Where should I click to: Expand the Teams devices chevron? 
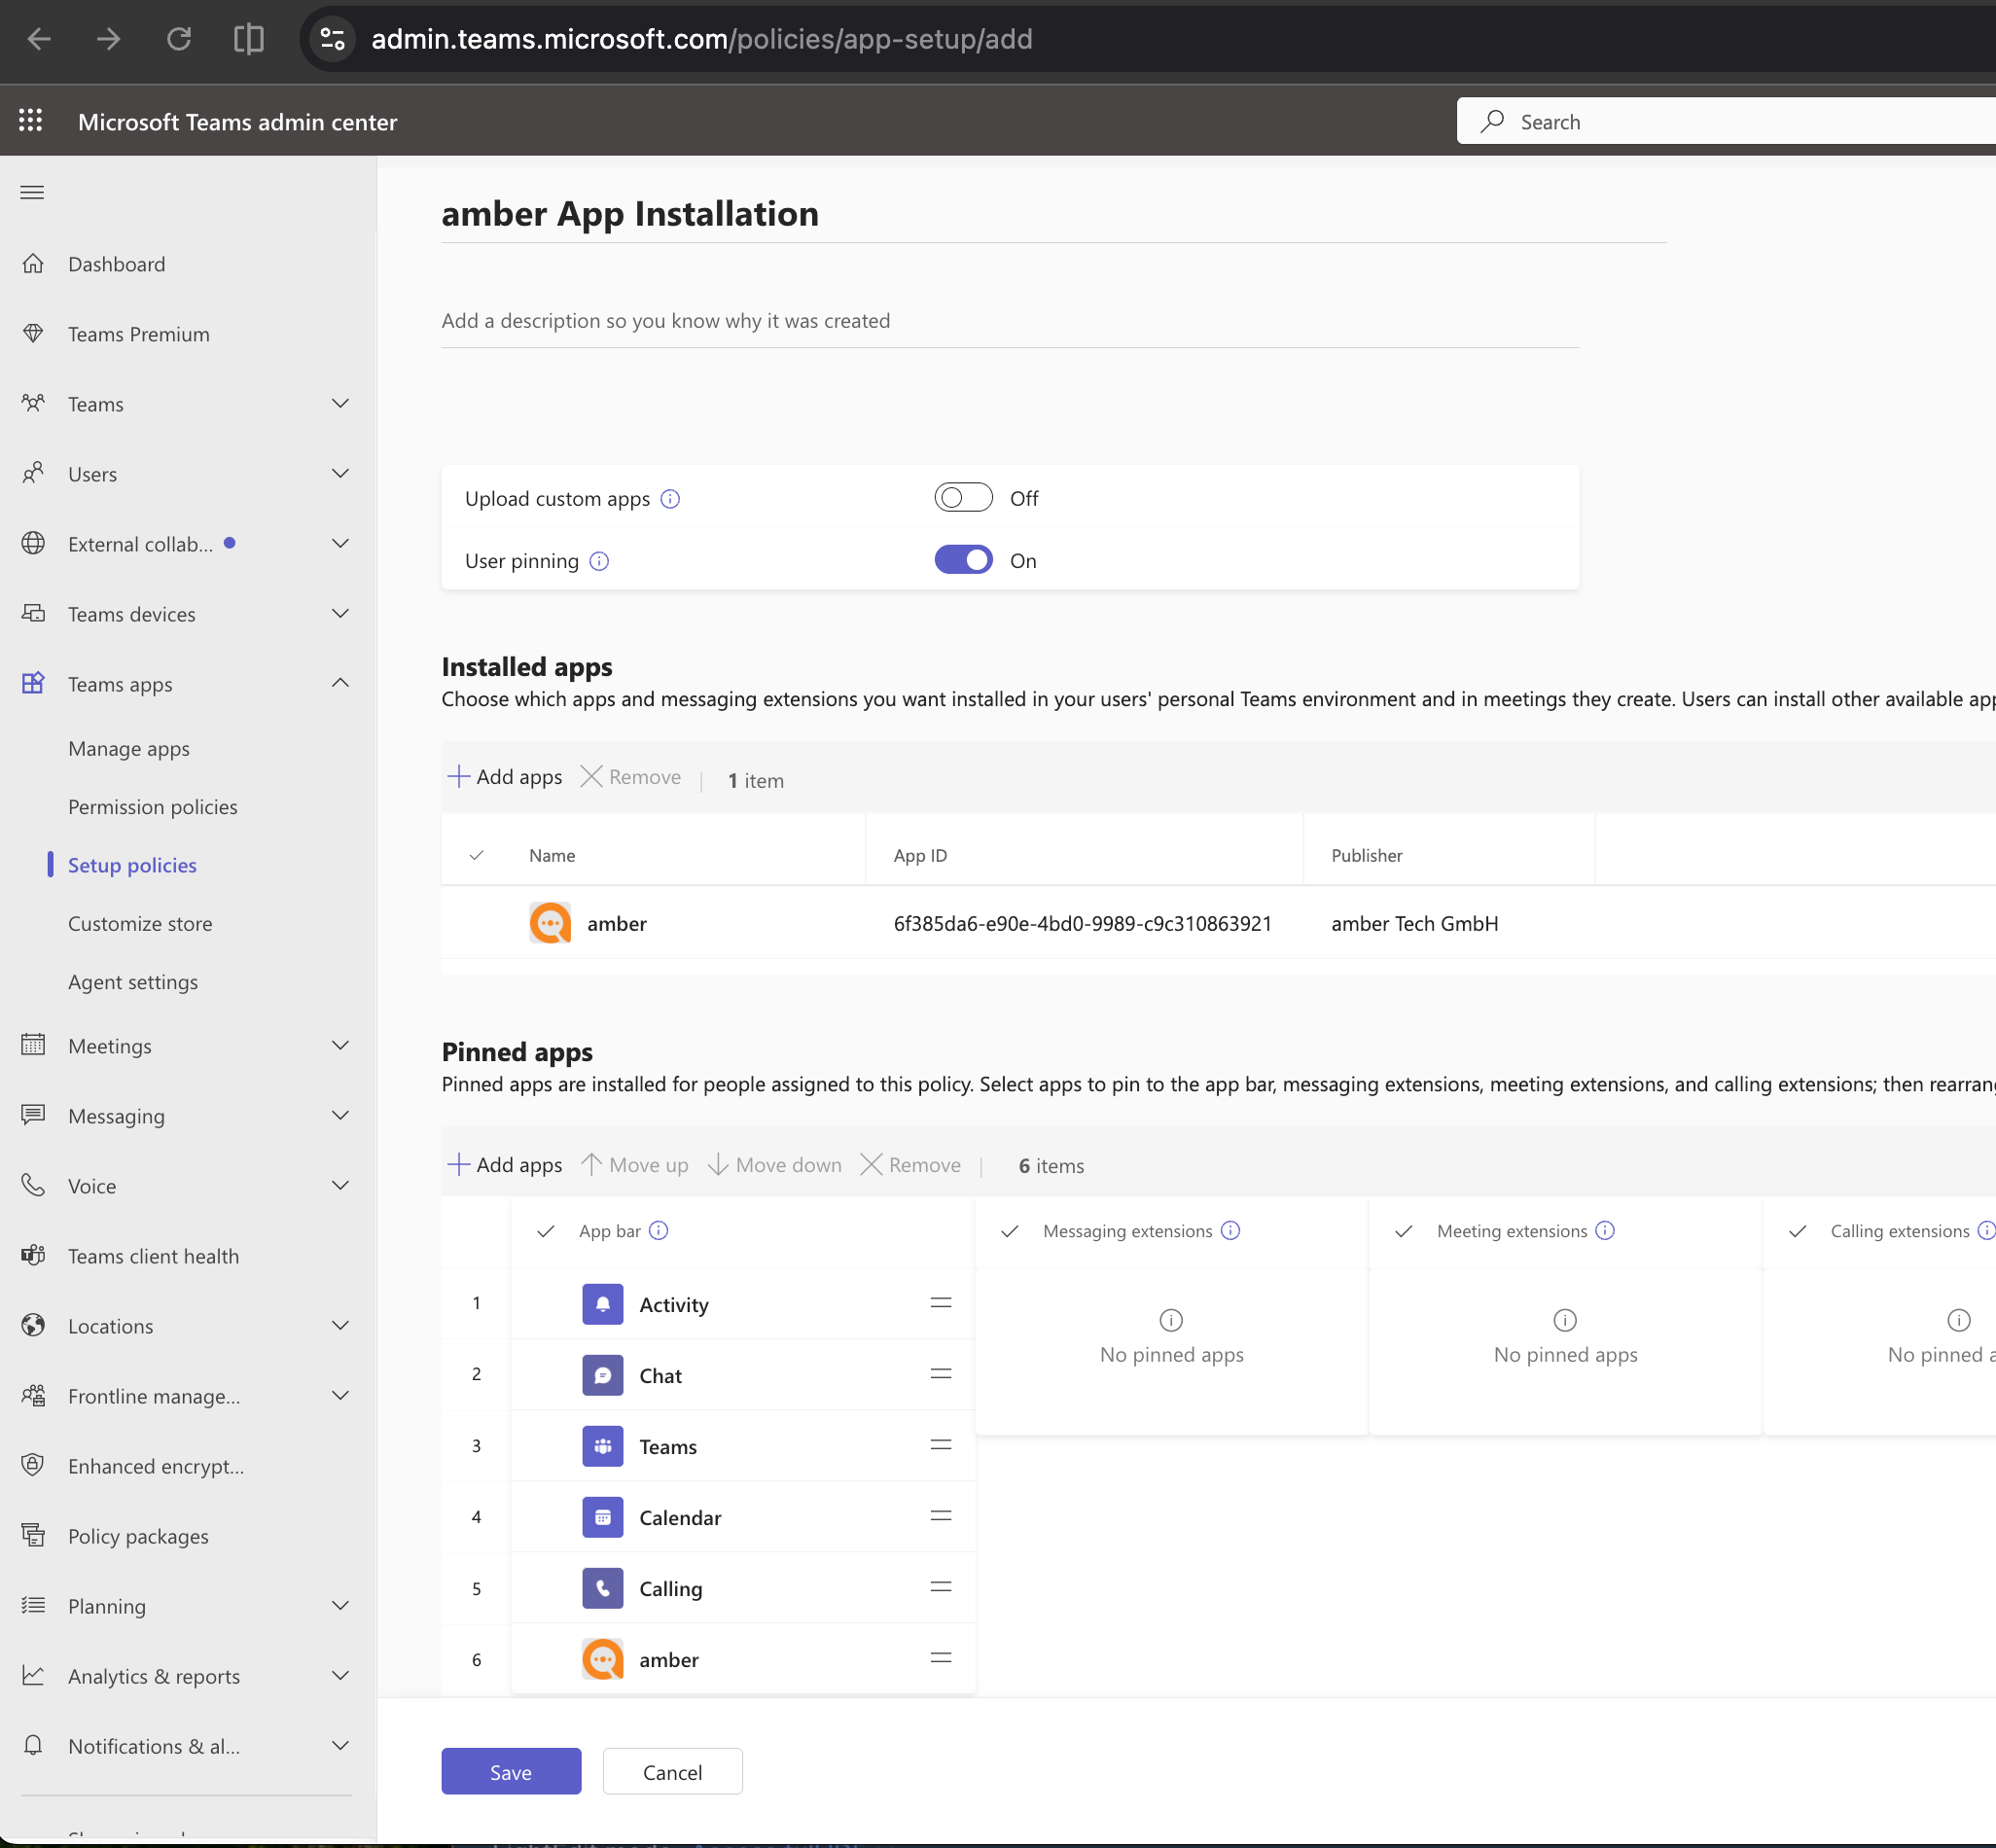(340, 613)
